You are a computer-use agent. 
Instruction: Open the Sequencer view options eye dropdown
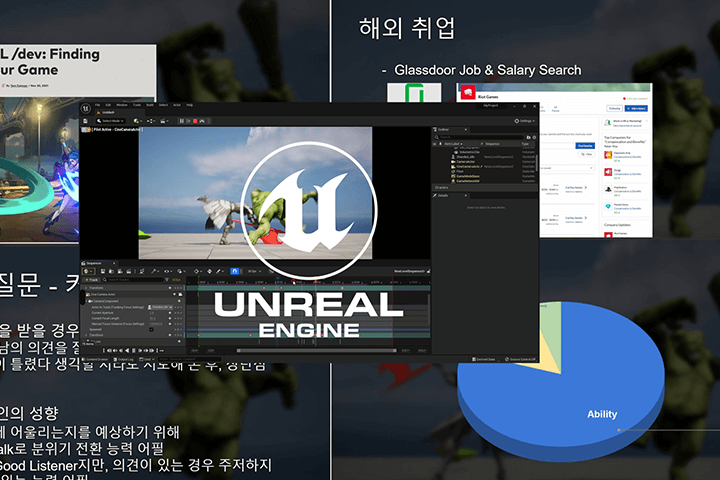point(168,271)
